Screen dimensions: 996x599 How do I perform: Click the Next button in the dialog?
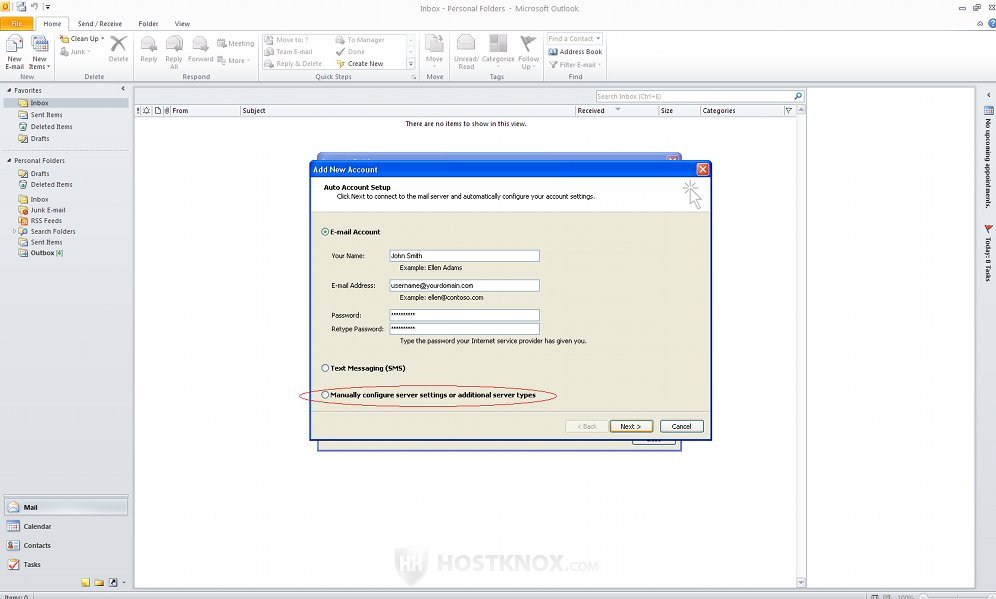[x=631, y=426]
